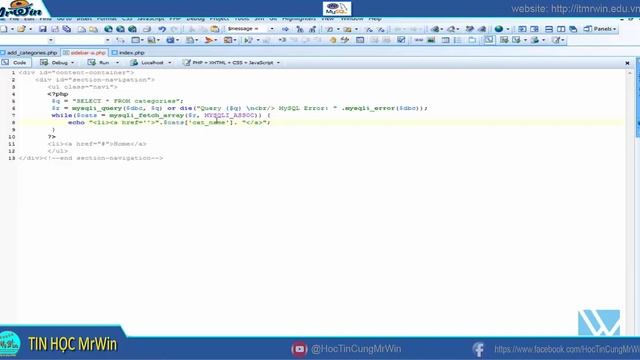
Task: Click the opening <?php tag line
Action: (58, 94)
